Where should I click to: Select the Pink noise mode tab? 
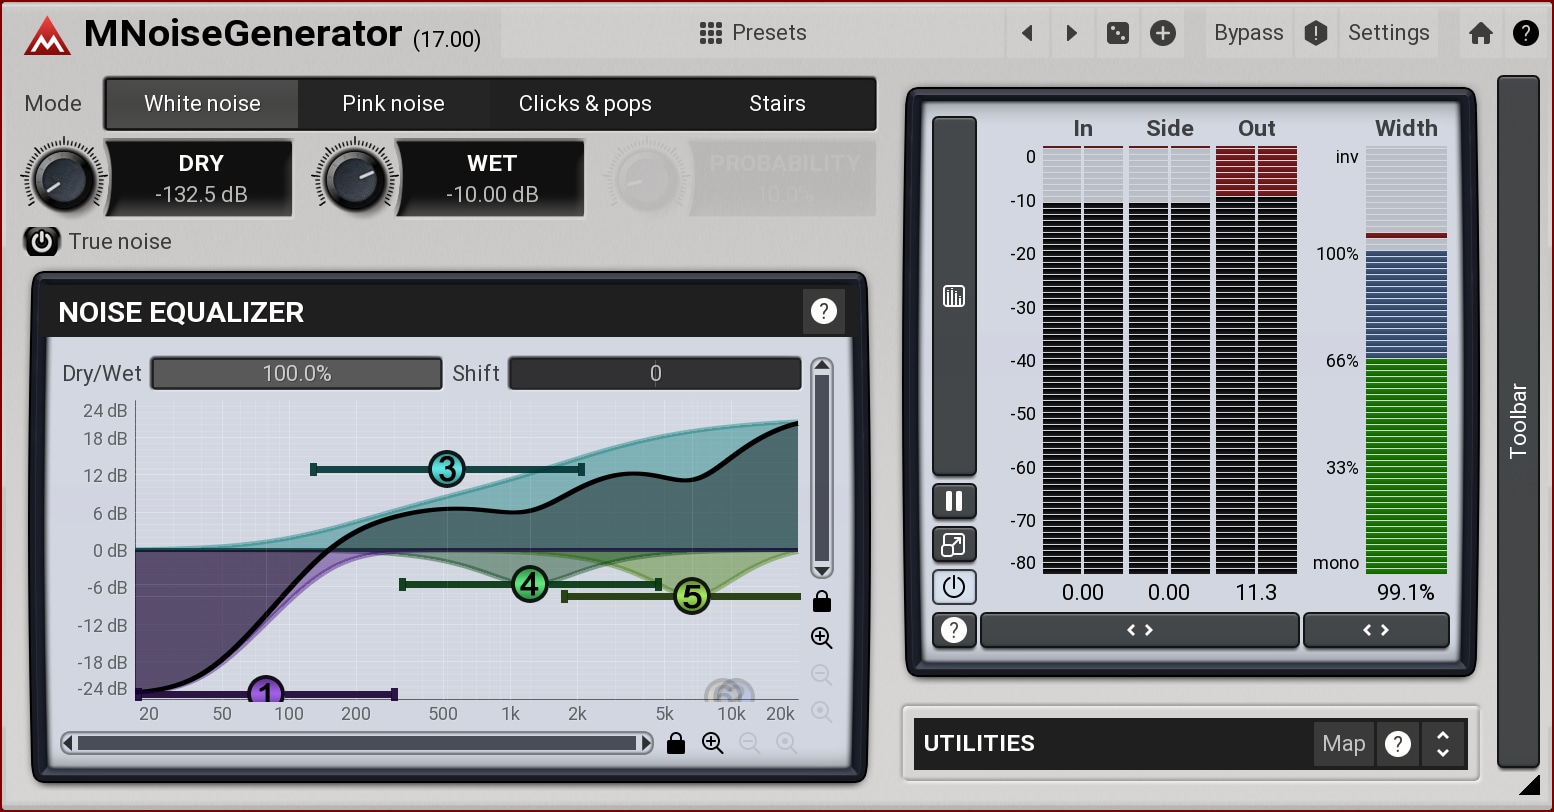pyautogui.click(x=393, y=104)
